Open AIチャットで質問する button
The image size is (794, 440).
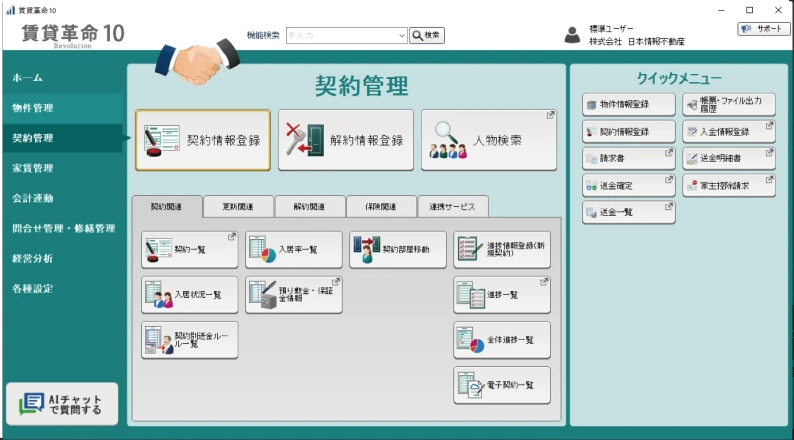[62, 404]
